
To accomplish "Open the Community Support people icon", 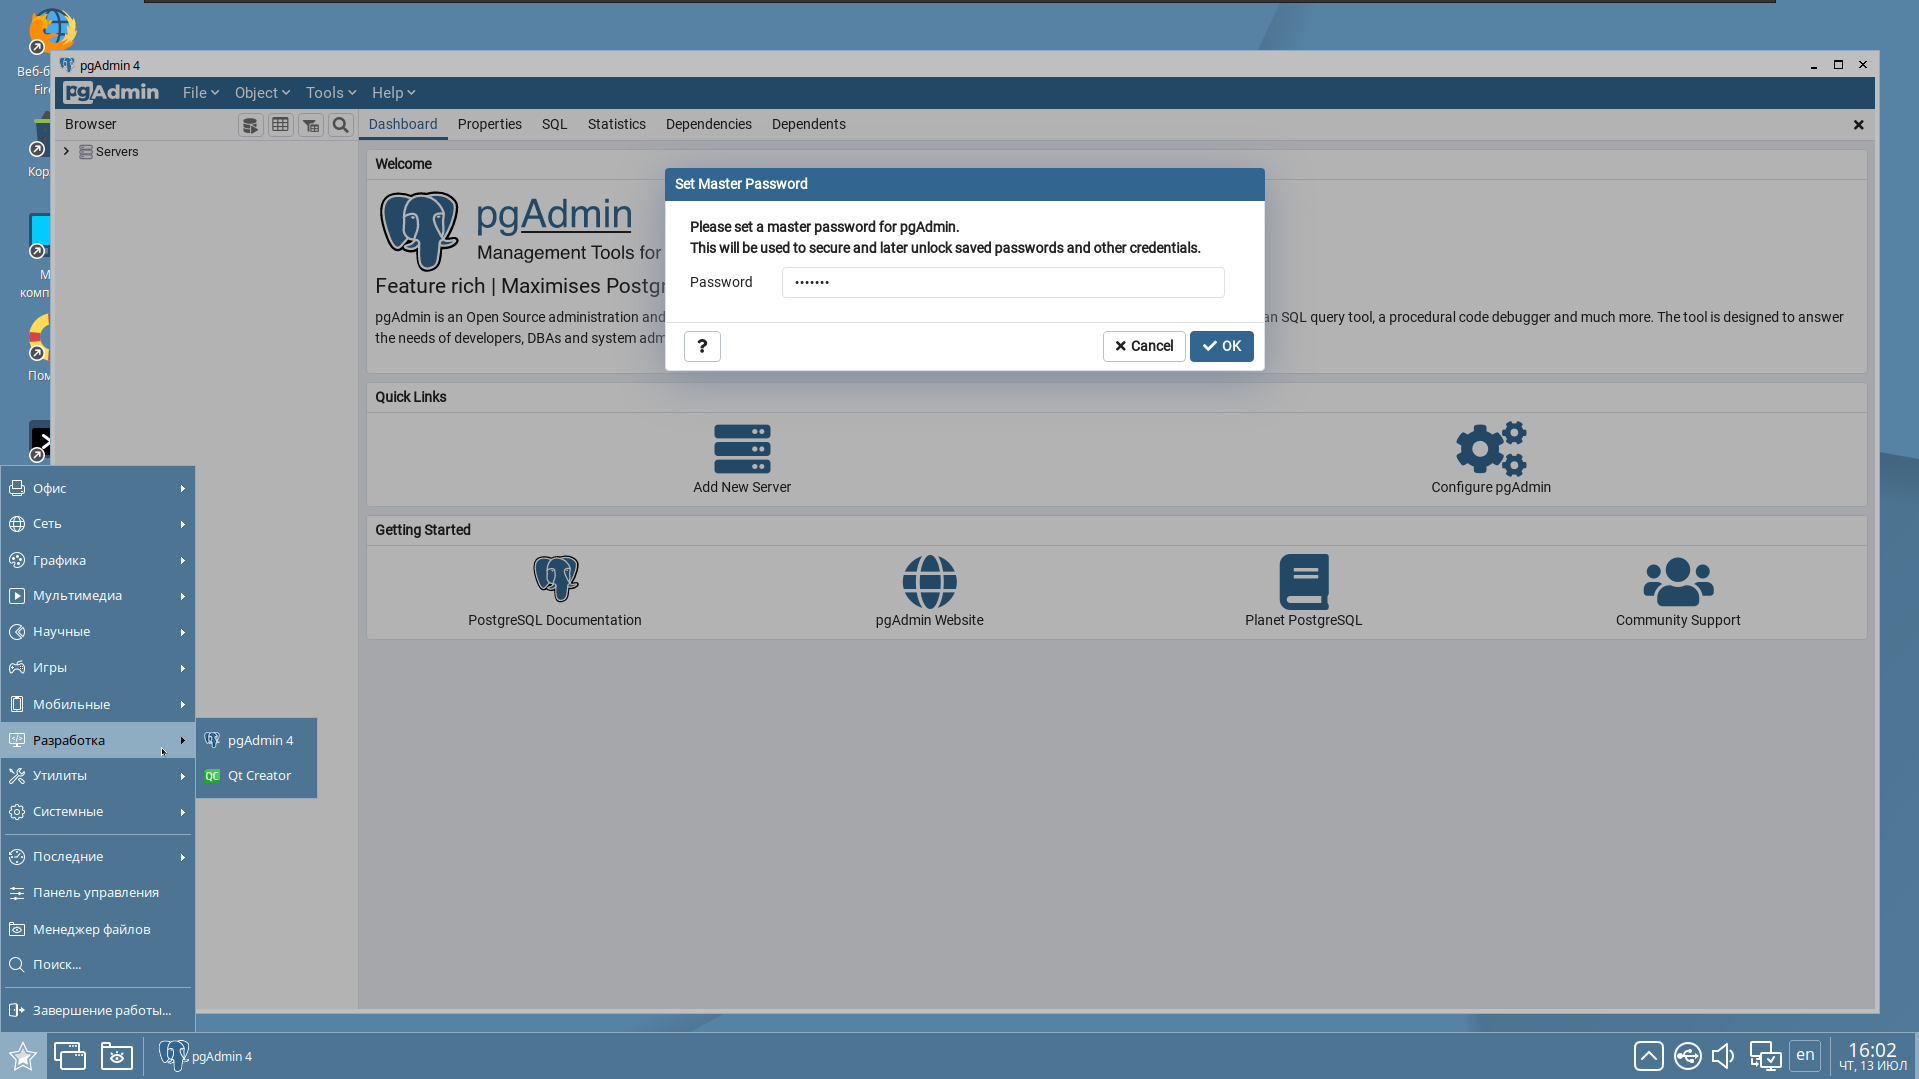I will (x=1678, y=581).
